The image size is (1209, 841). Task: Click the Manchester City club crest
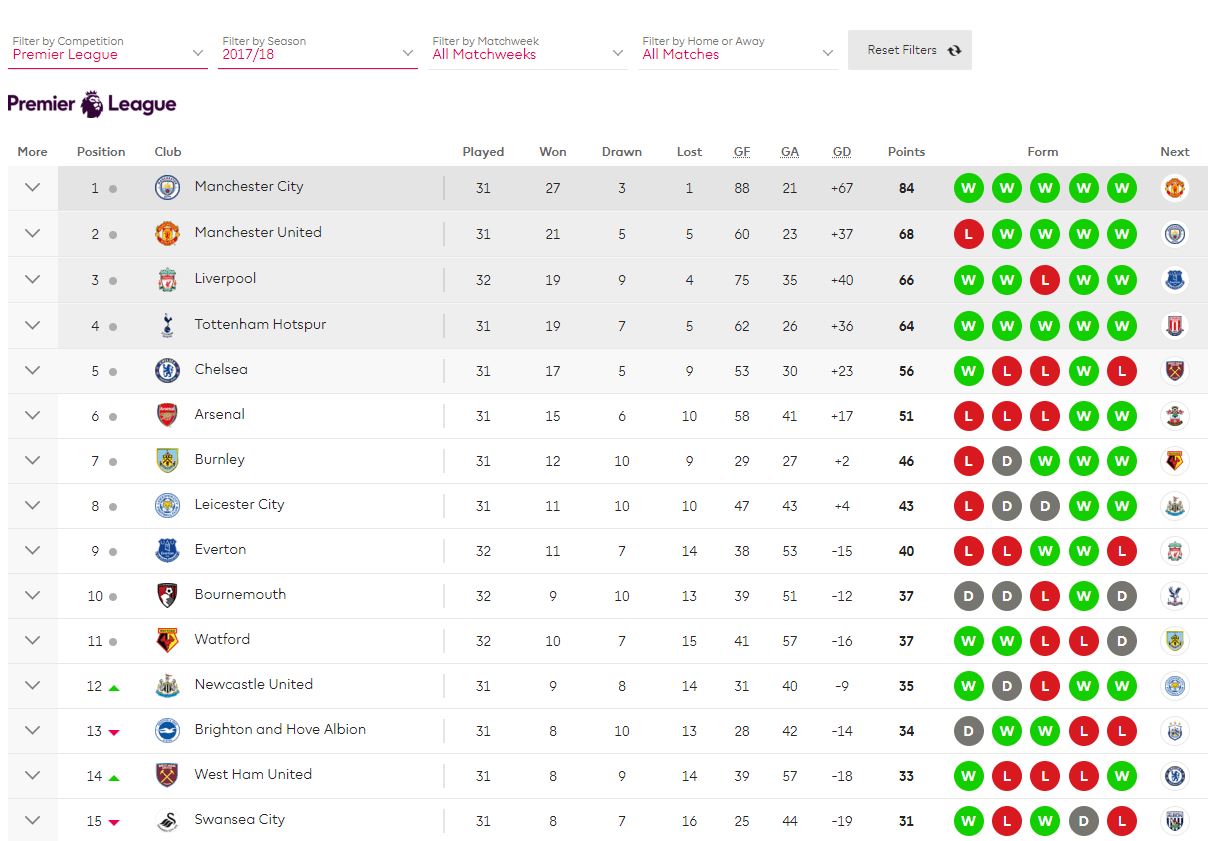pos(167,188)
